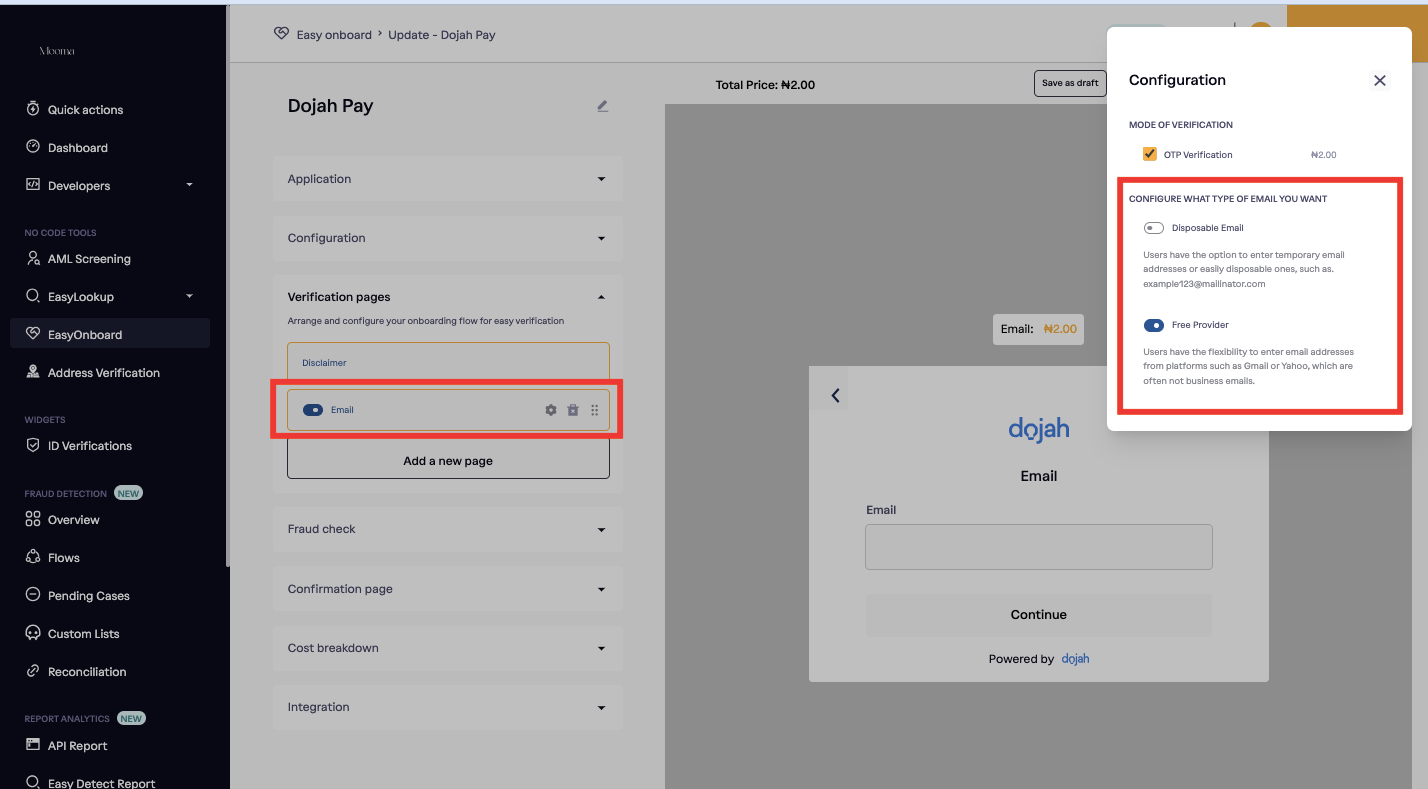Click the Email row drag handle icon

click(x=594, y=410)
